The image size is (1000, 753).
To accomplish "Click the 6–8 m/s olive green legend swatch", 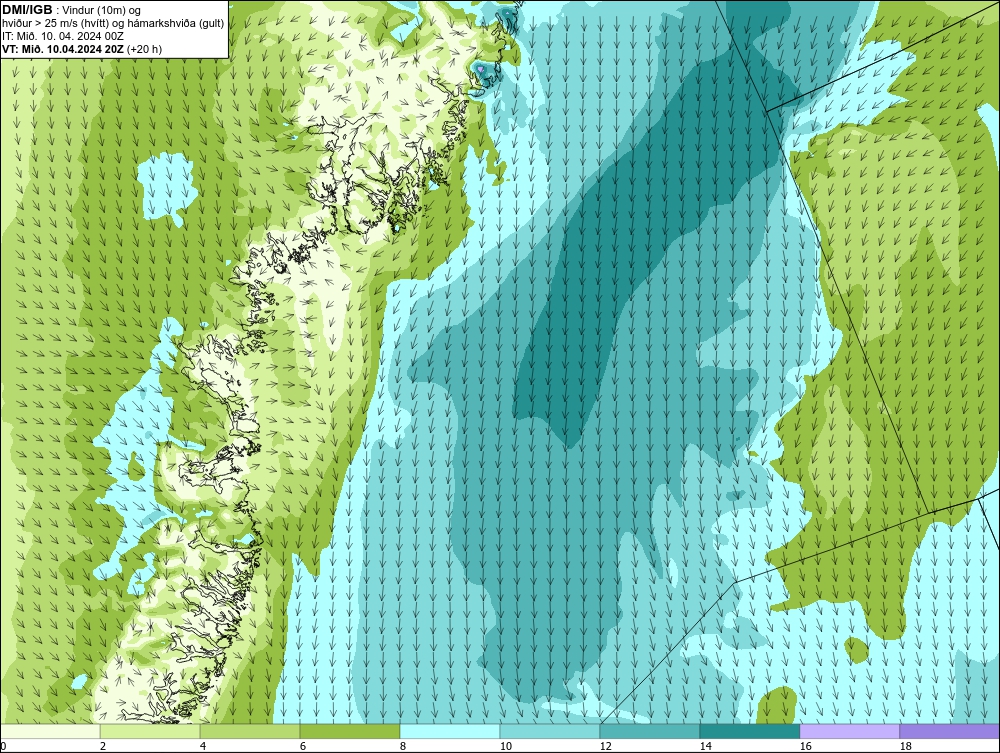I will pos(349,731).
